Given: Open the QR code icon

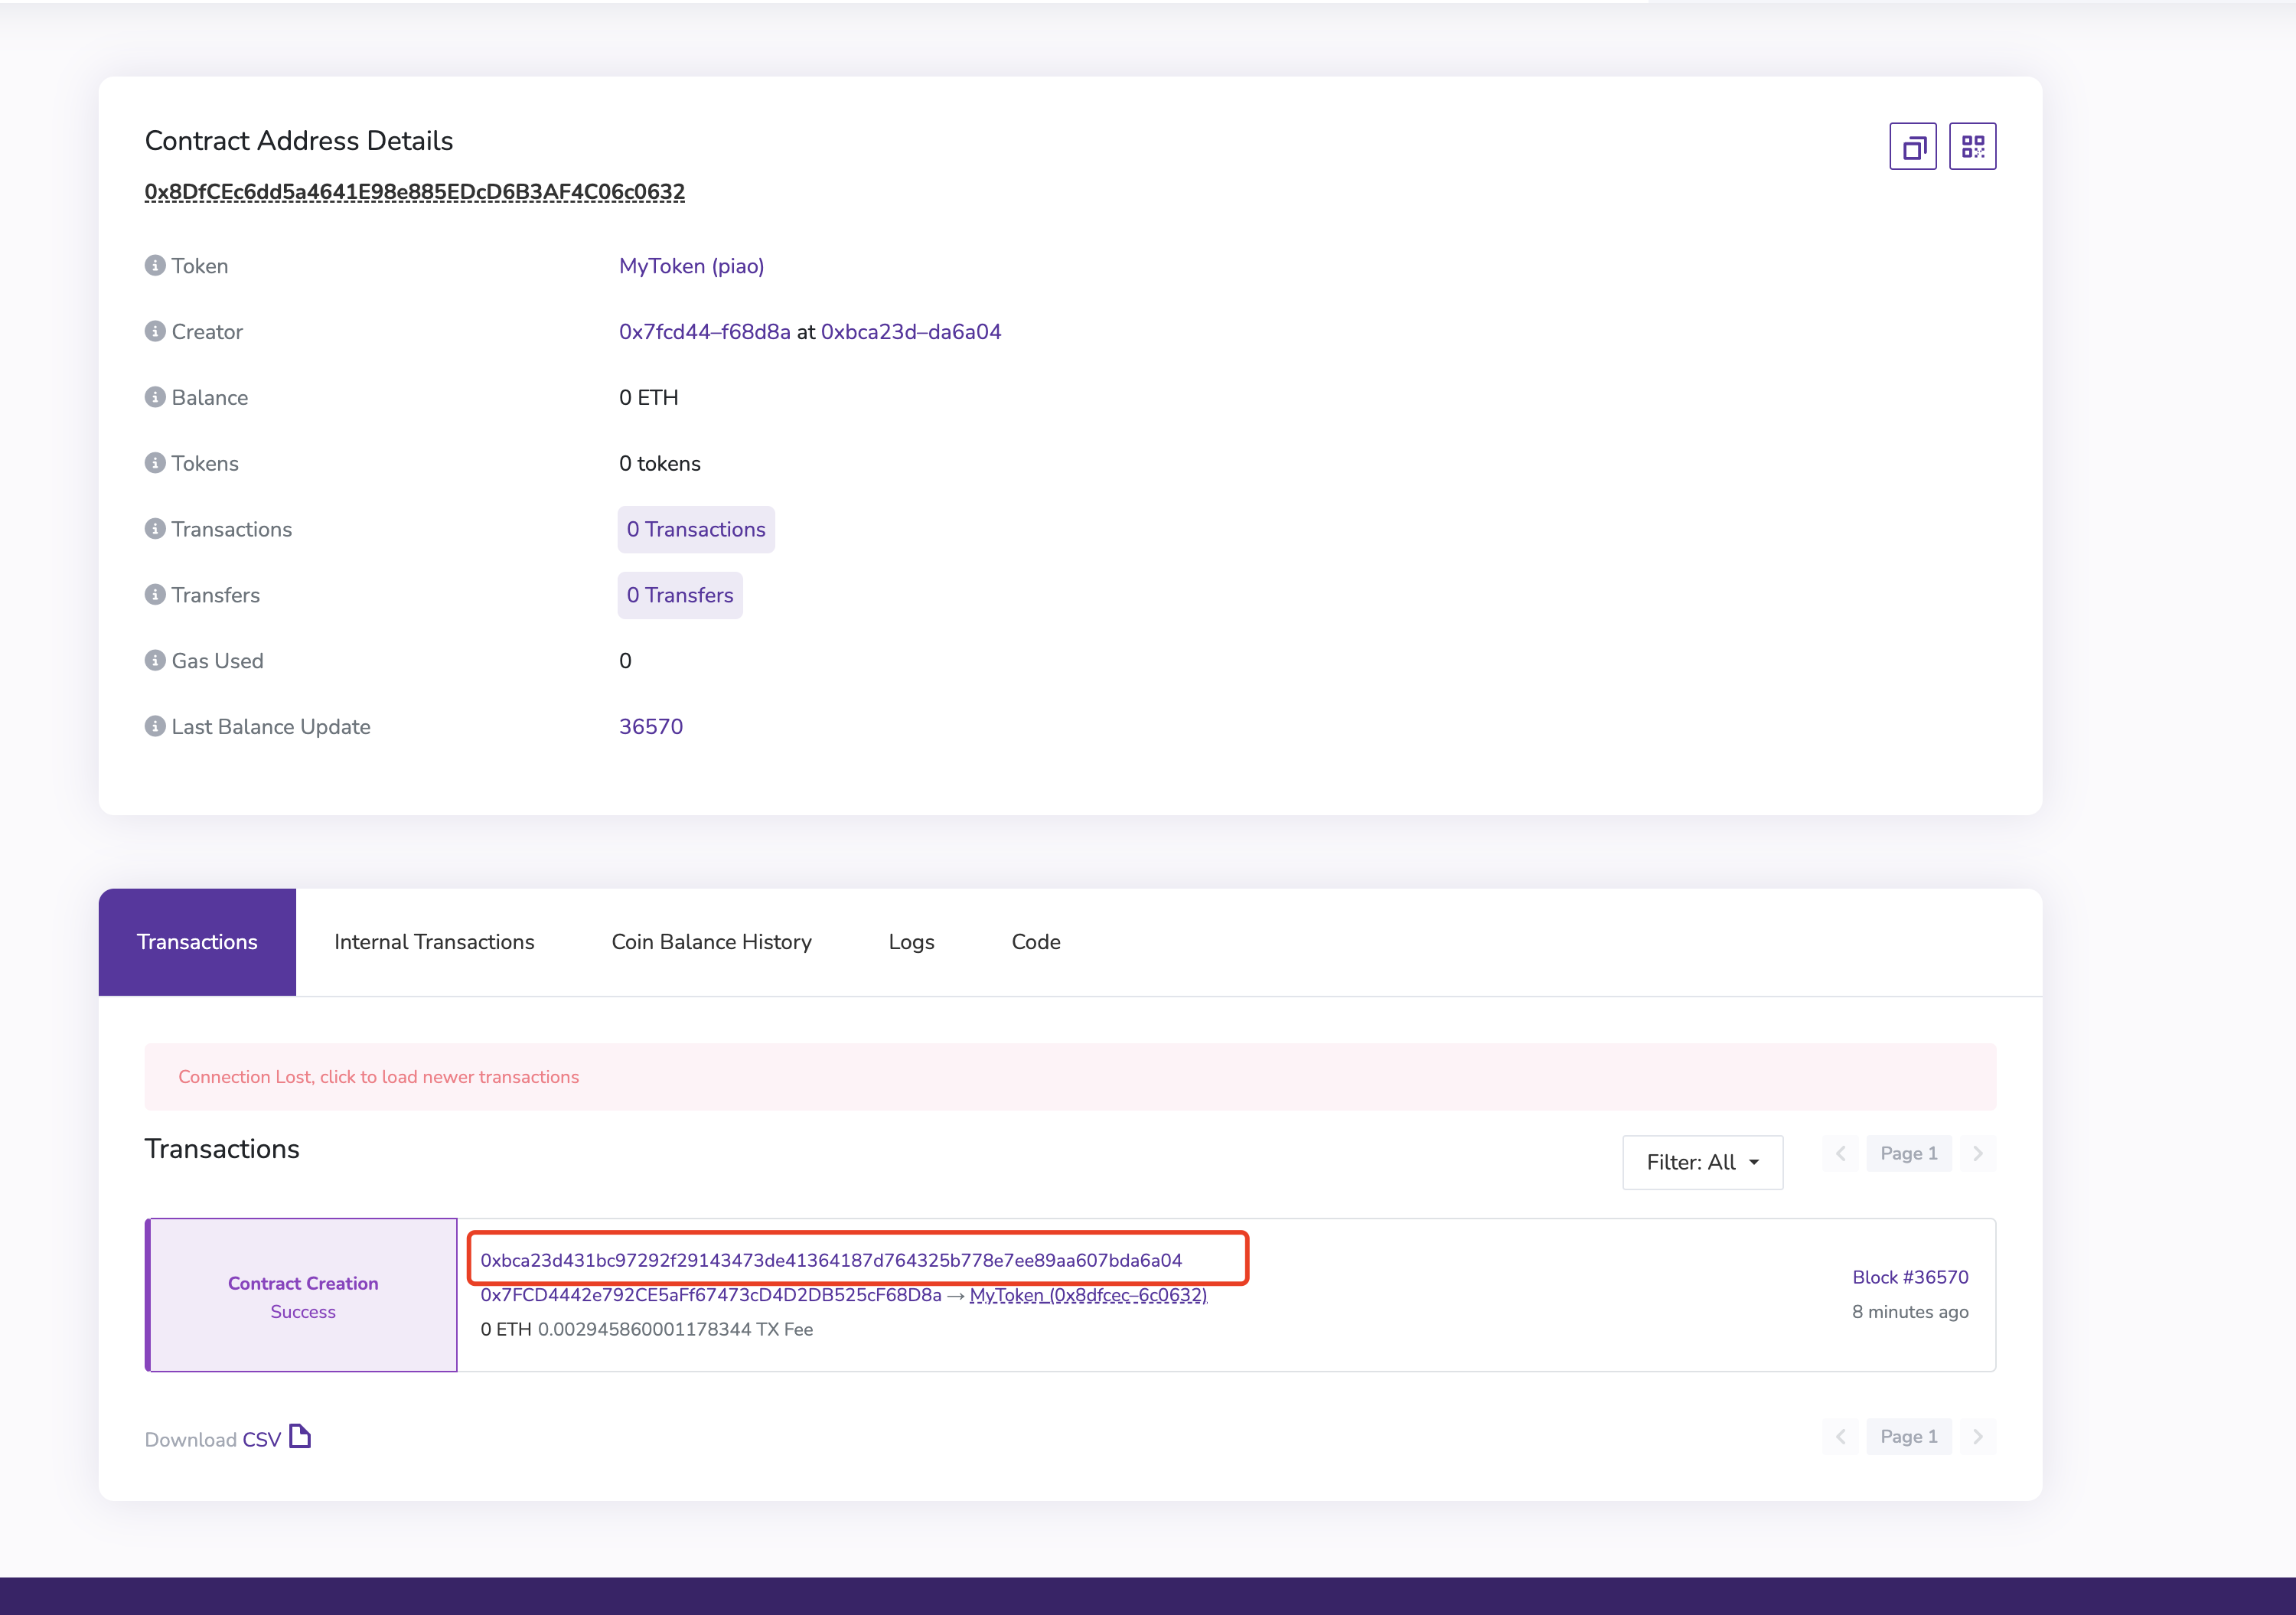Looking at the screenshot, I should click(x=1972, y=147).
